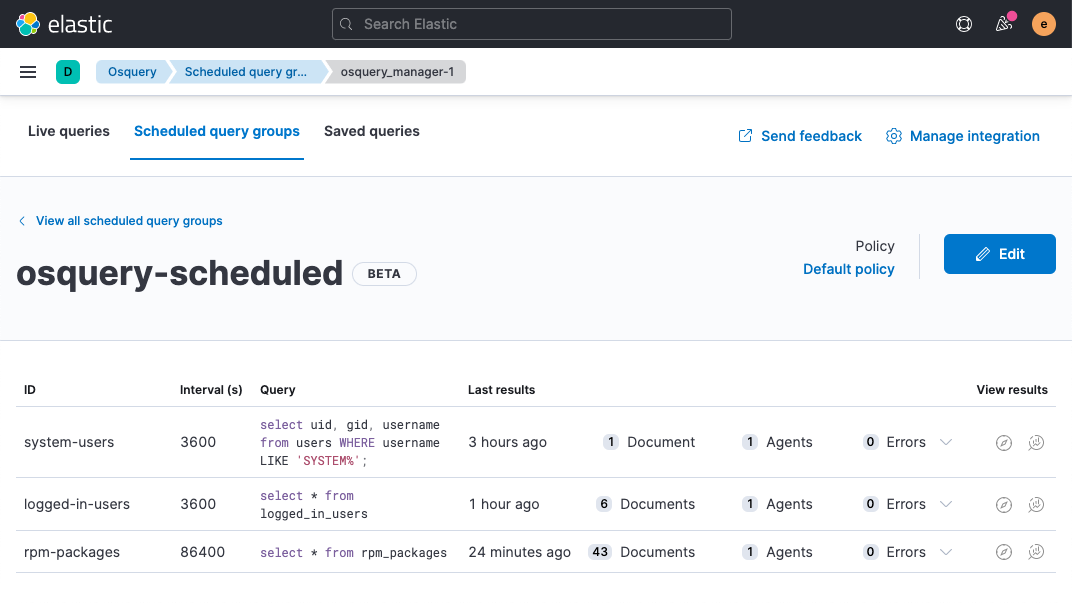Expand the logged-in-users row details

click(946, 504)
